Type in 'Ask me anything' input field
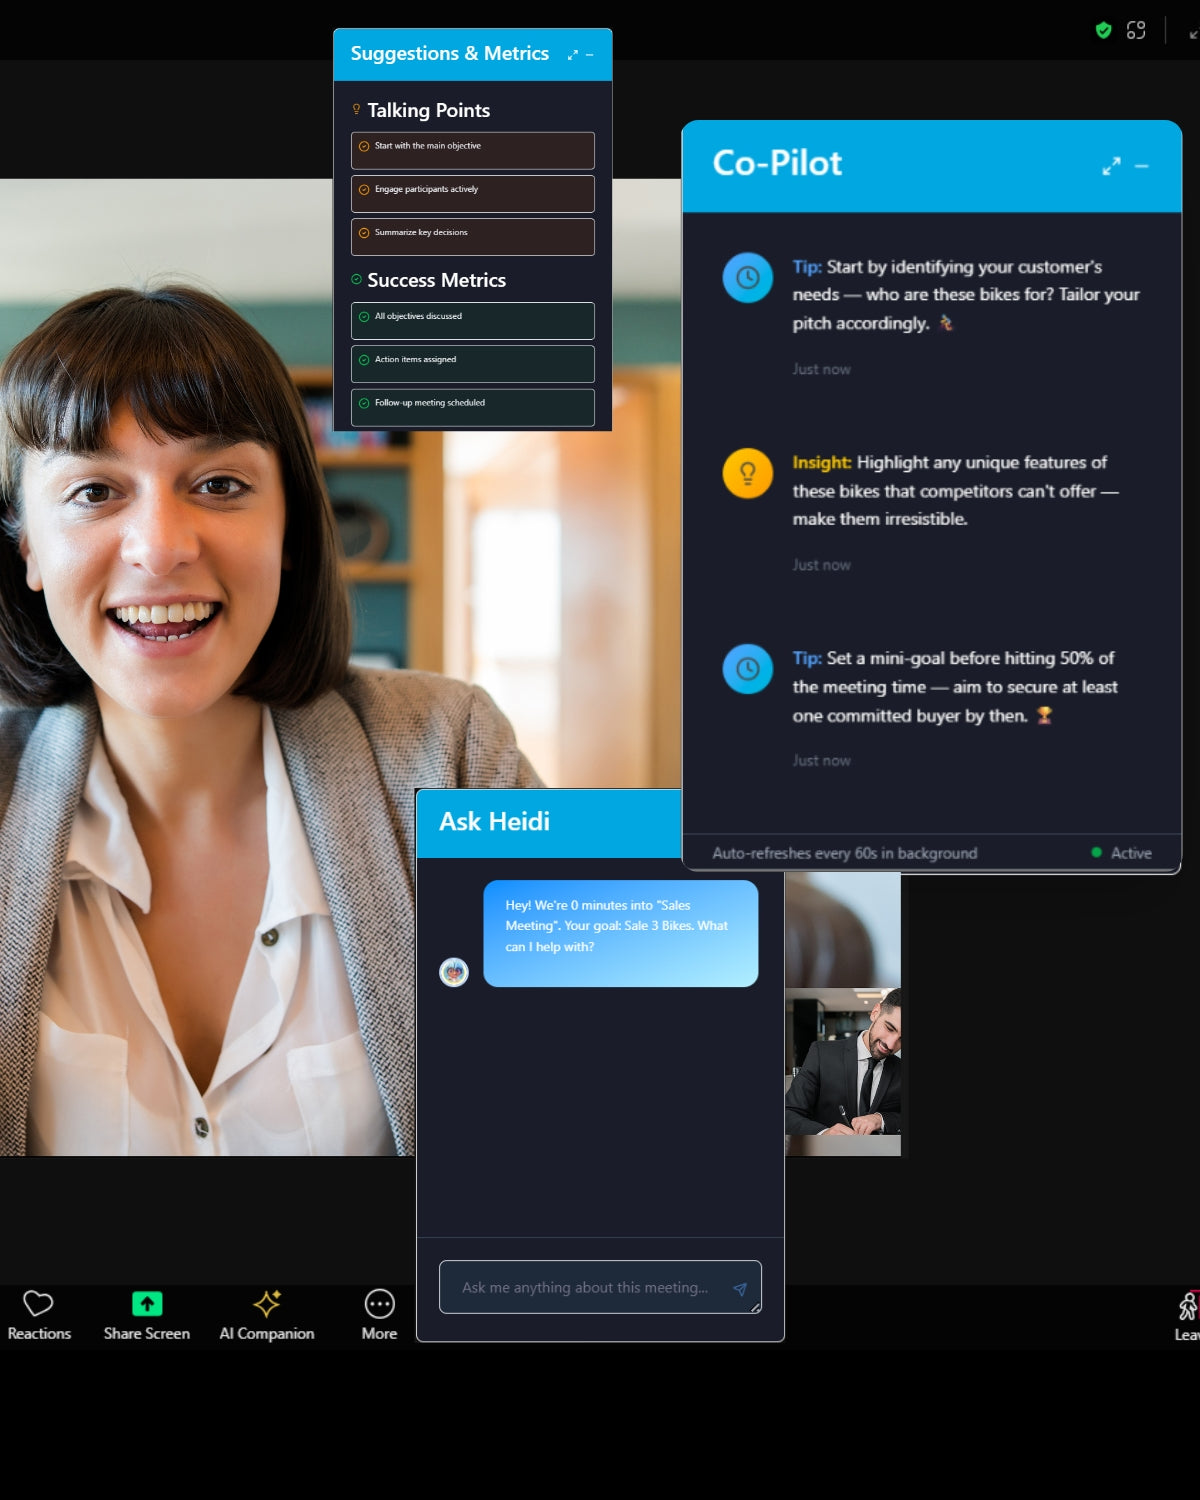This screenshot has height=1500, width=1200. 585,1288
